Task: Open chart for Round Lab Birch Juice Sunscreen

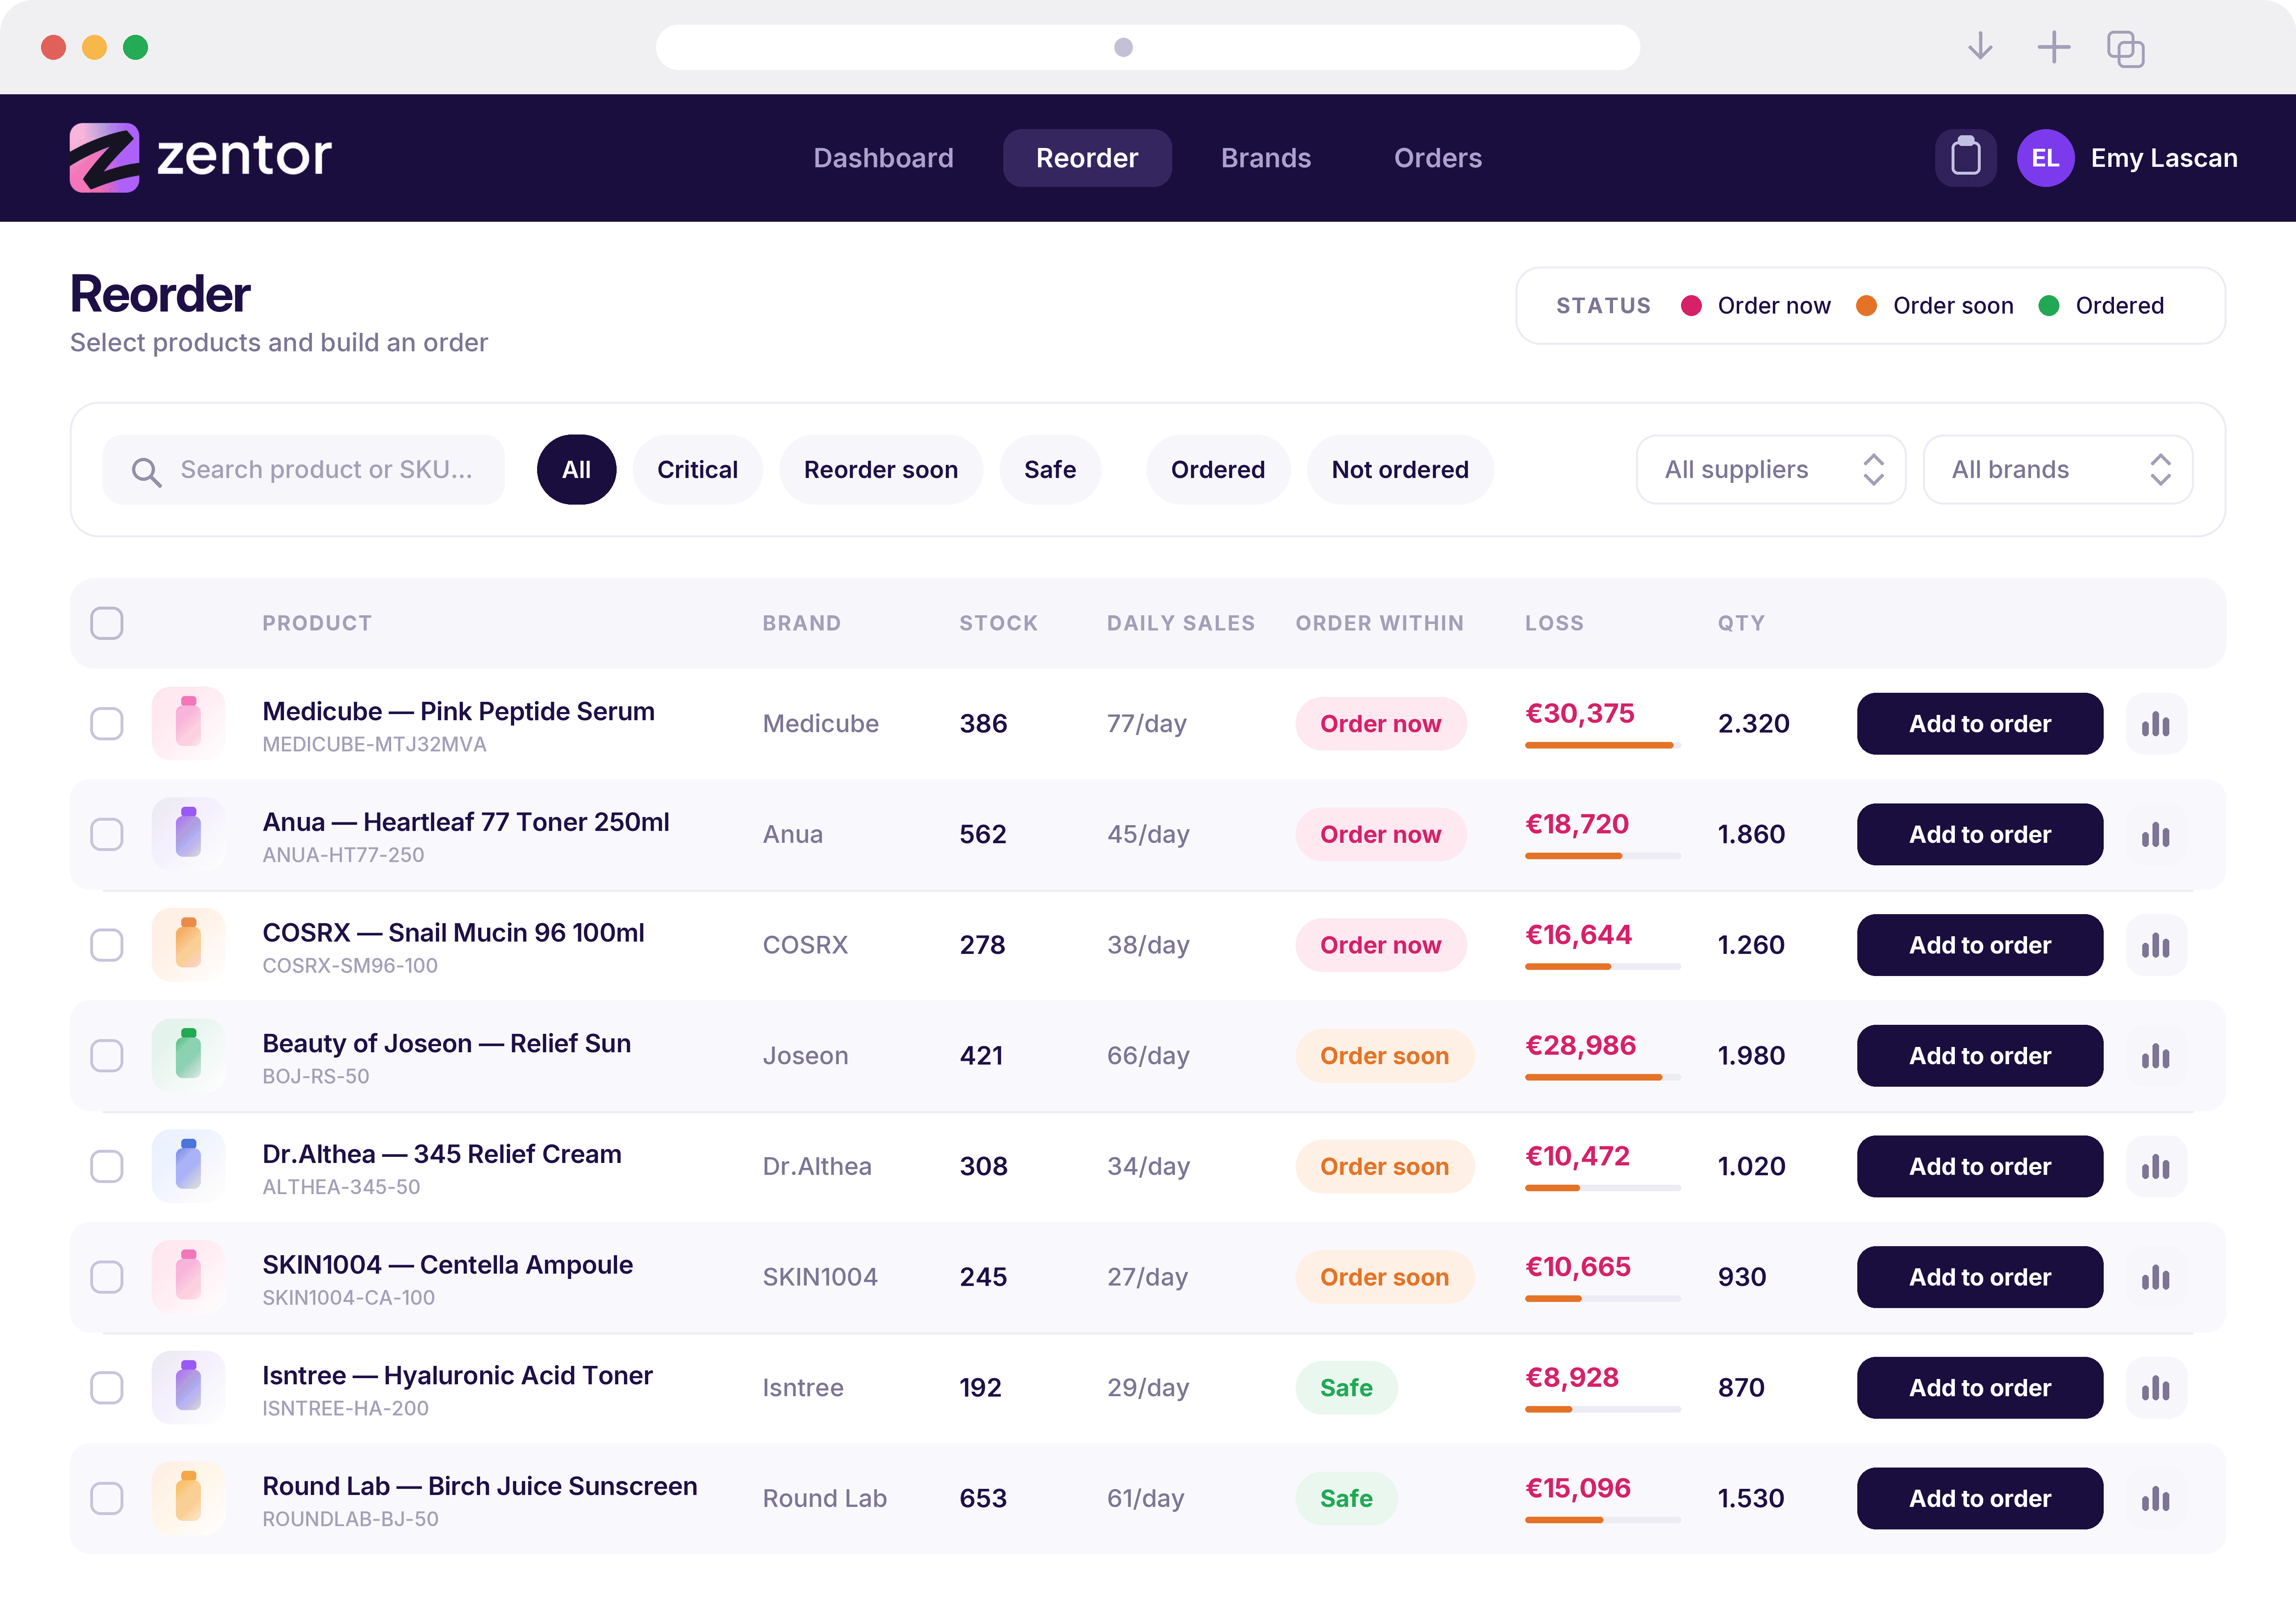Action: click(2156, 1499)
